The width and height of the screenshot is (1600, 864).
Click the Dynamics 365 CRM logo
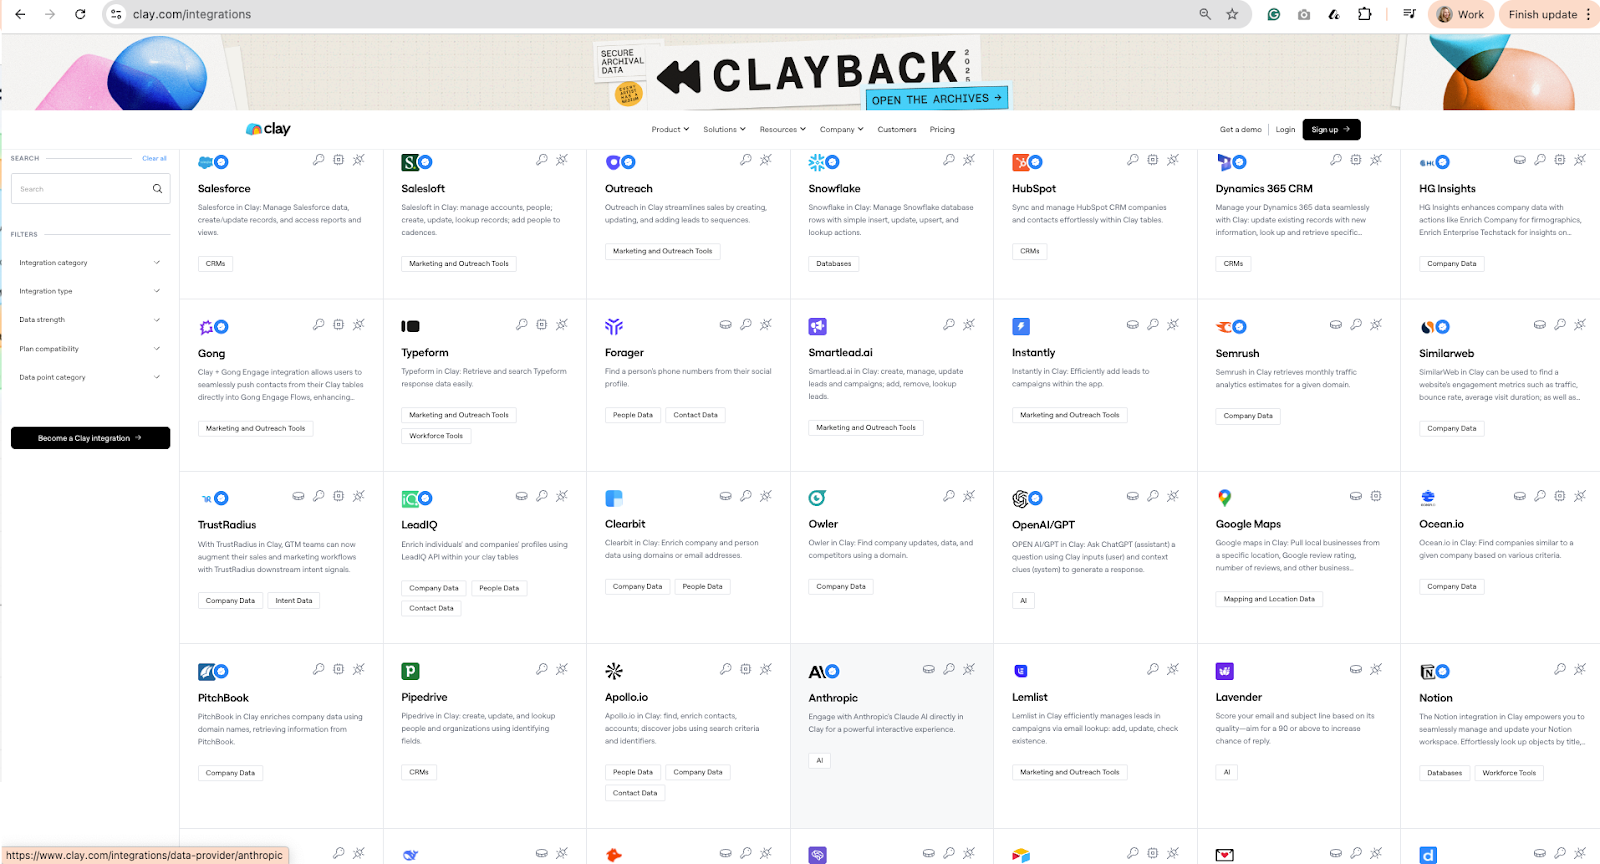(x=1223, y=162)
